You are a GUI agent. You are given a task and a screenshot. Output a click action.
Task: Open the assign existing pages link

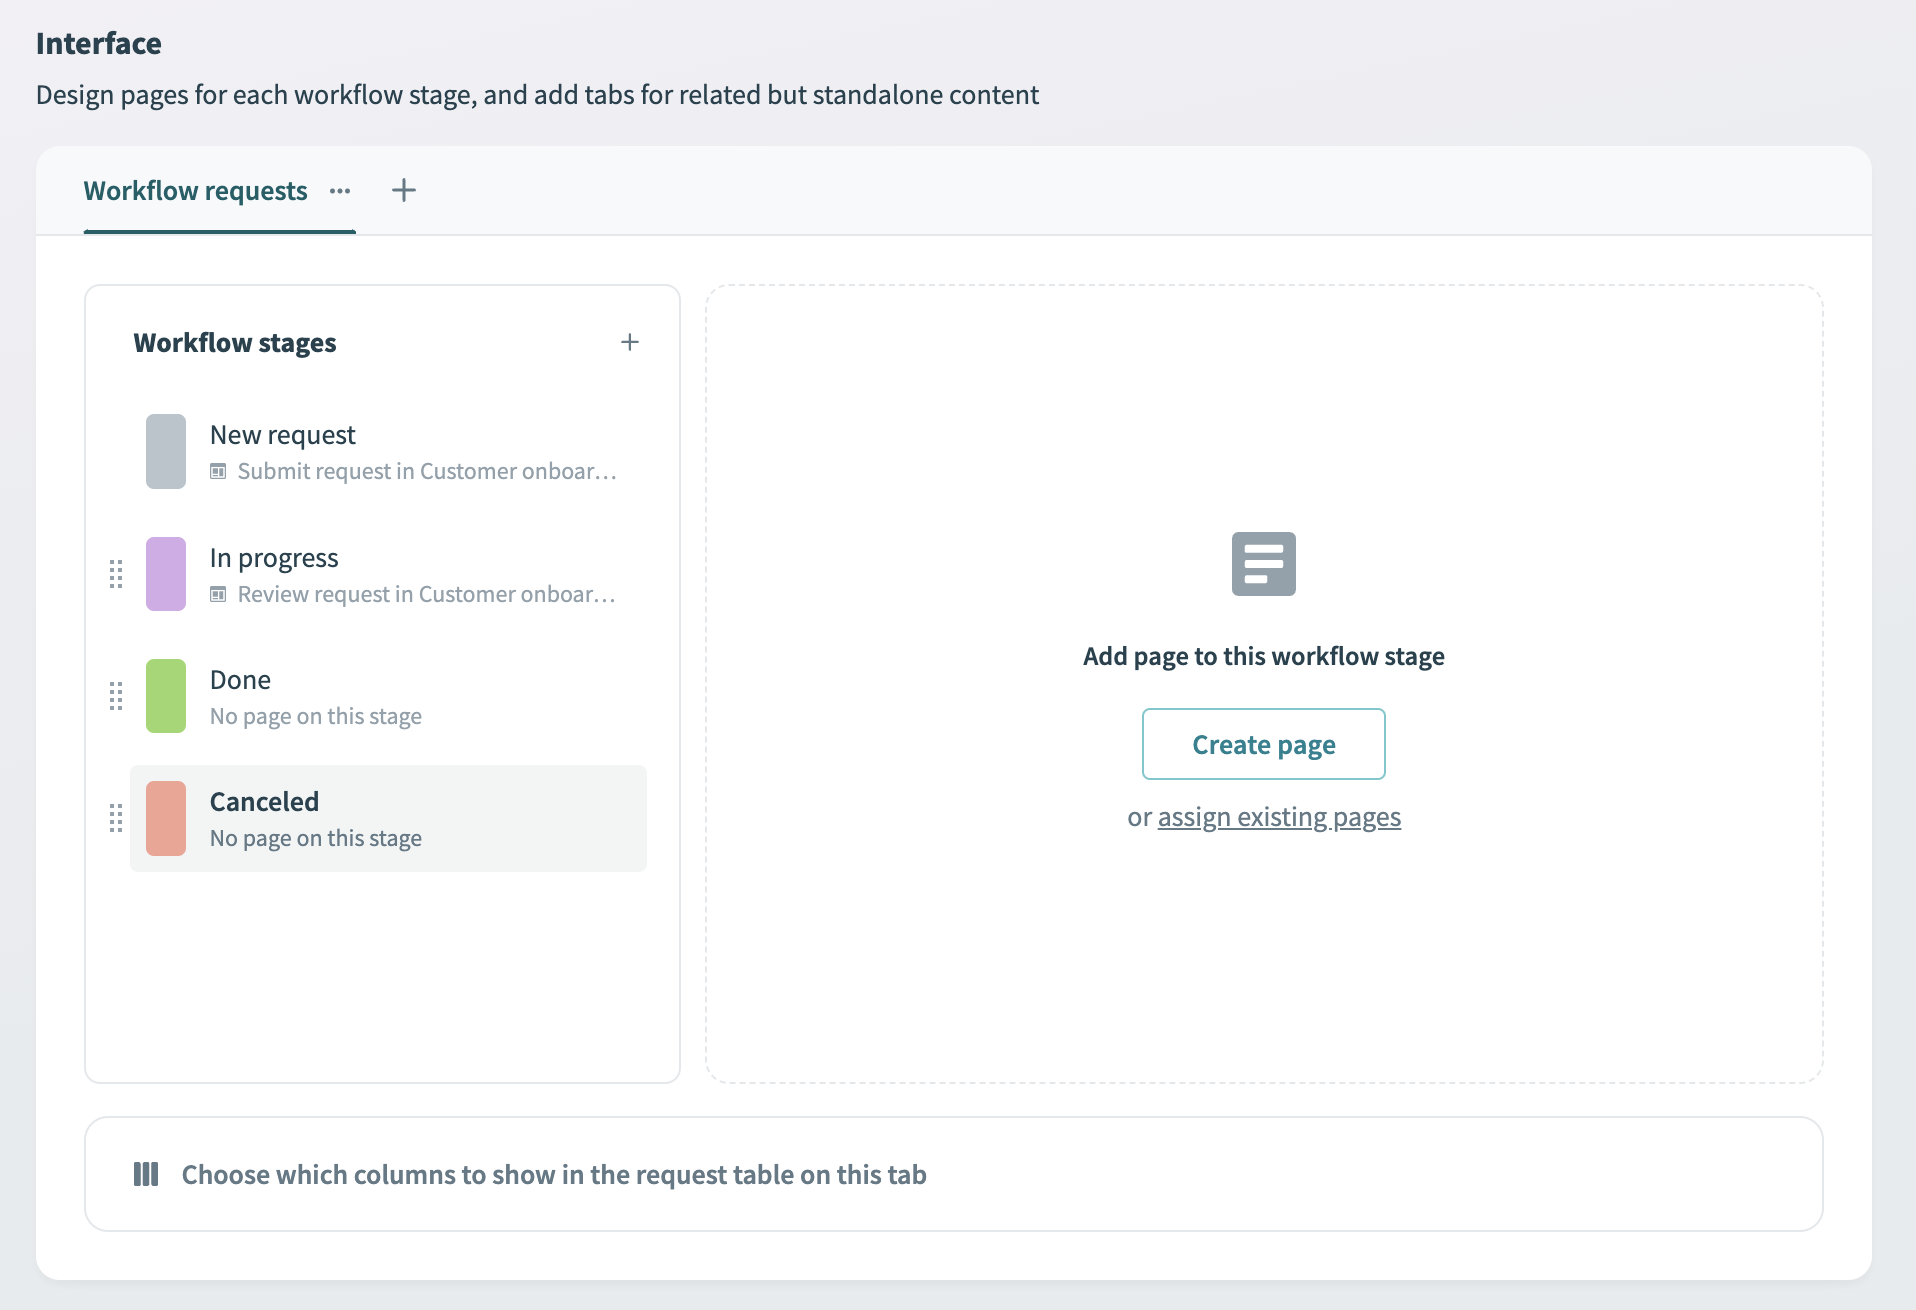coord(1279,816)
